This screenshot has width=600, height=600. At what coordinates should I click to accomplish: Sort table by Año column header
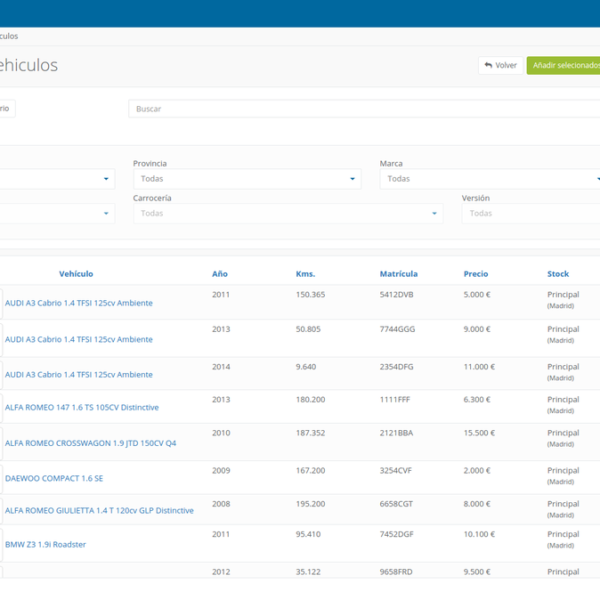pos(220,274)
